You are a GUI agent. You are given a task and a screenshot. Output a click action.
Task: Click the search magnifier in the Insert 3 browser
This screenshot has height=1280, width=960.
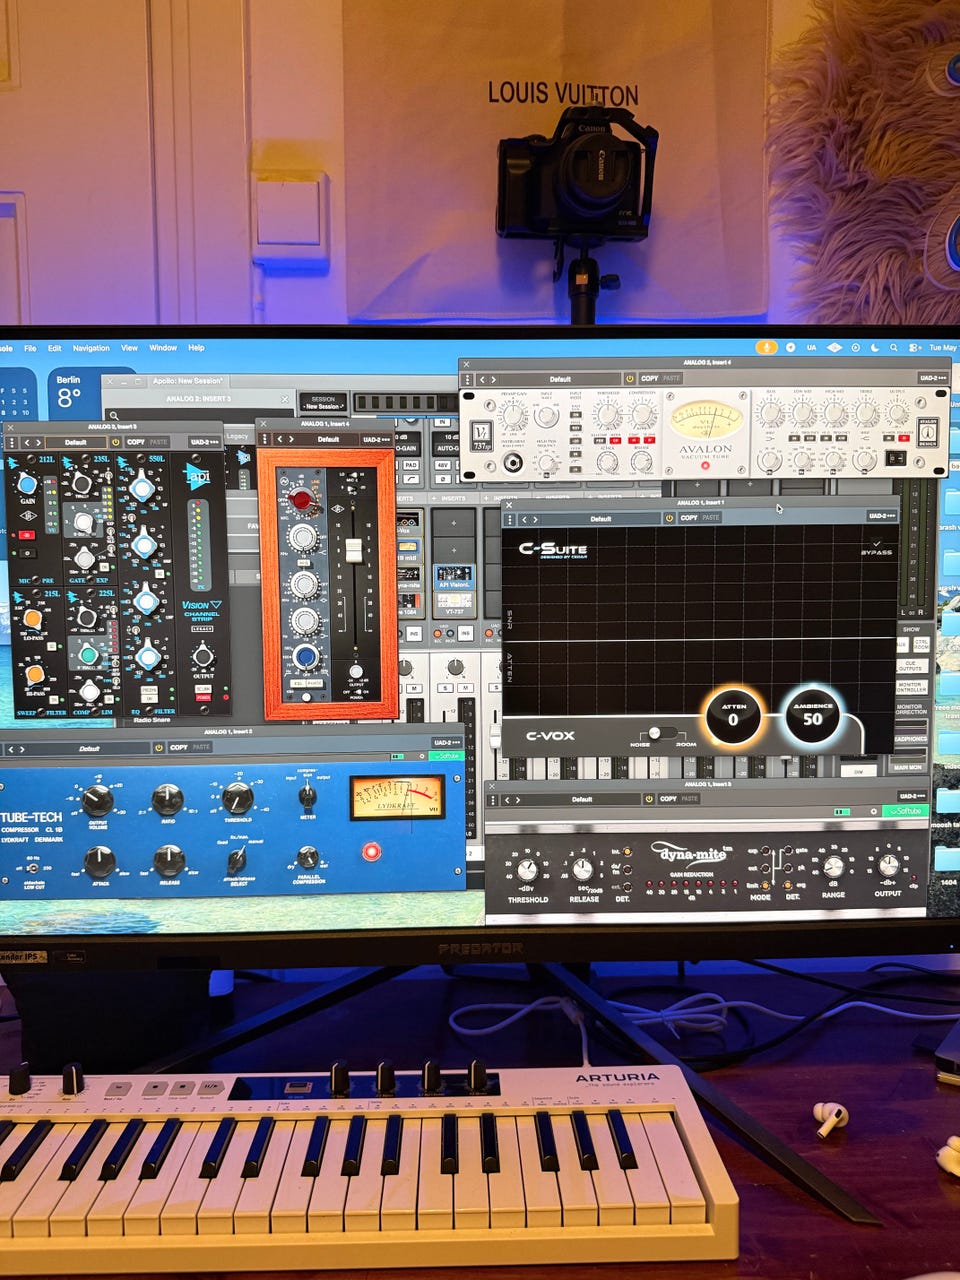[x=115, y=415]
